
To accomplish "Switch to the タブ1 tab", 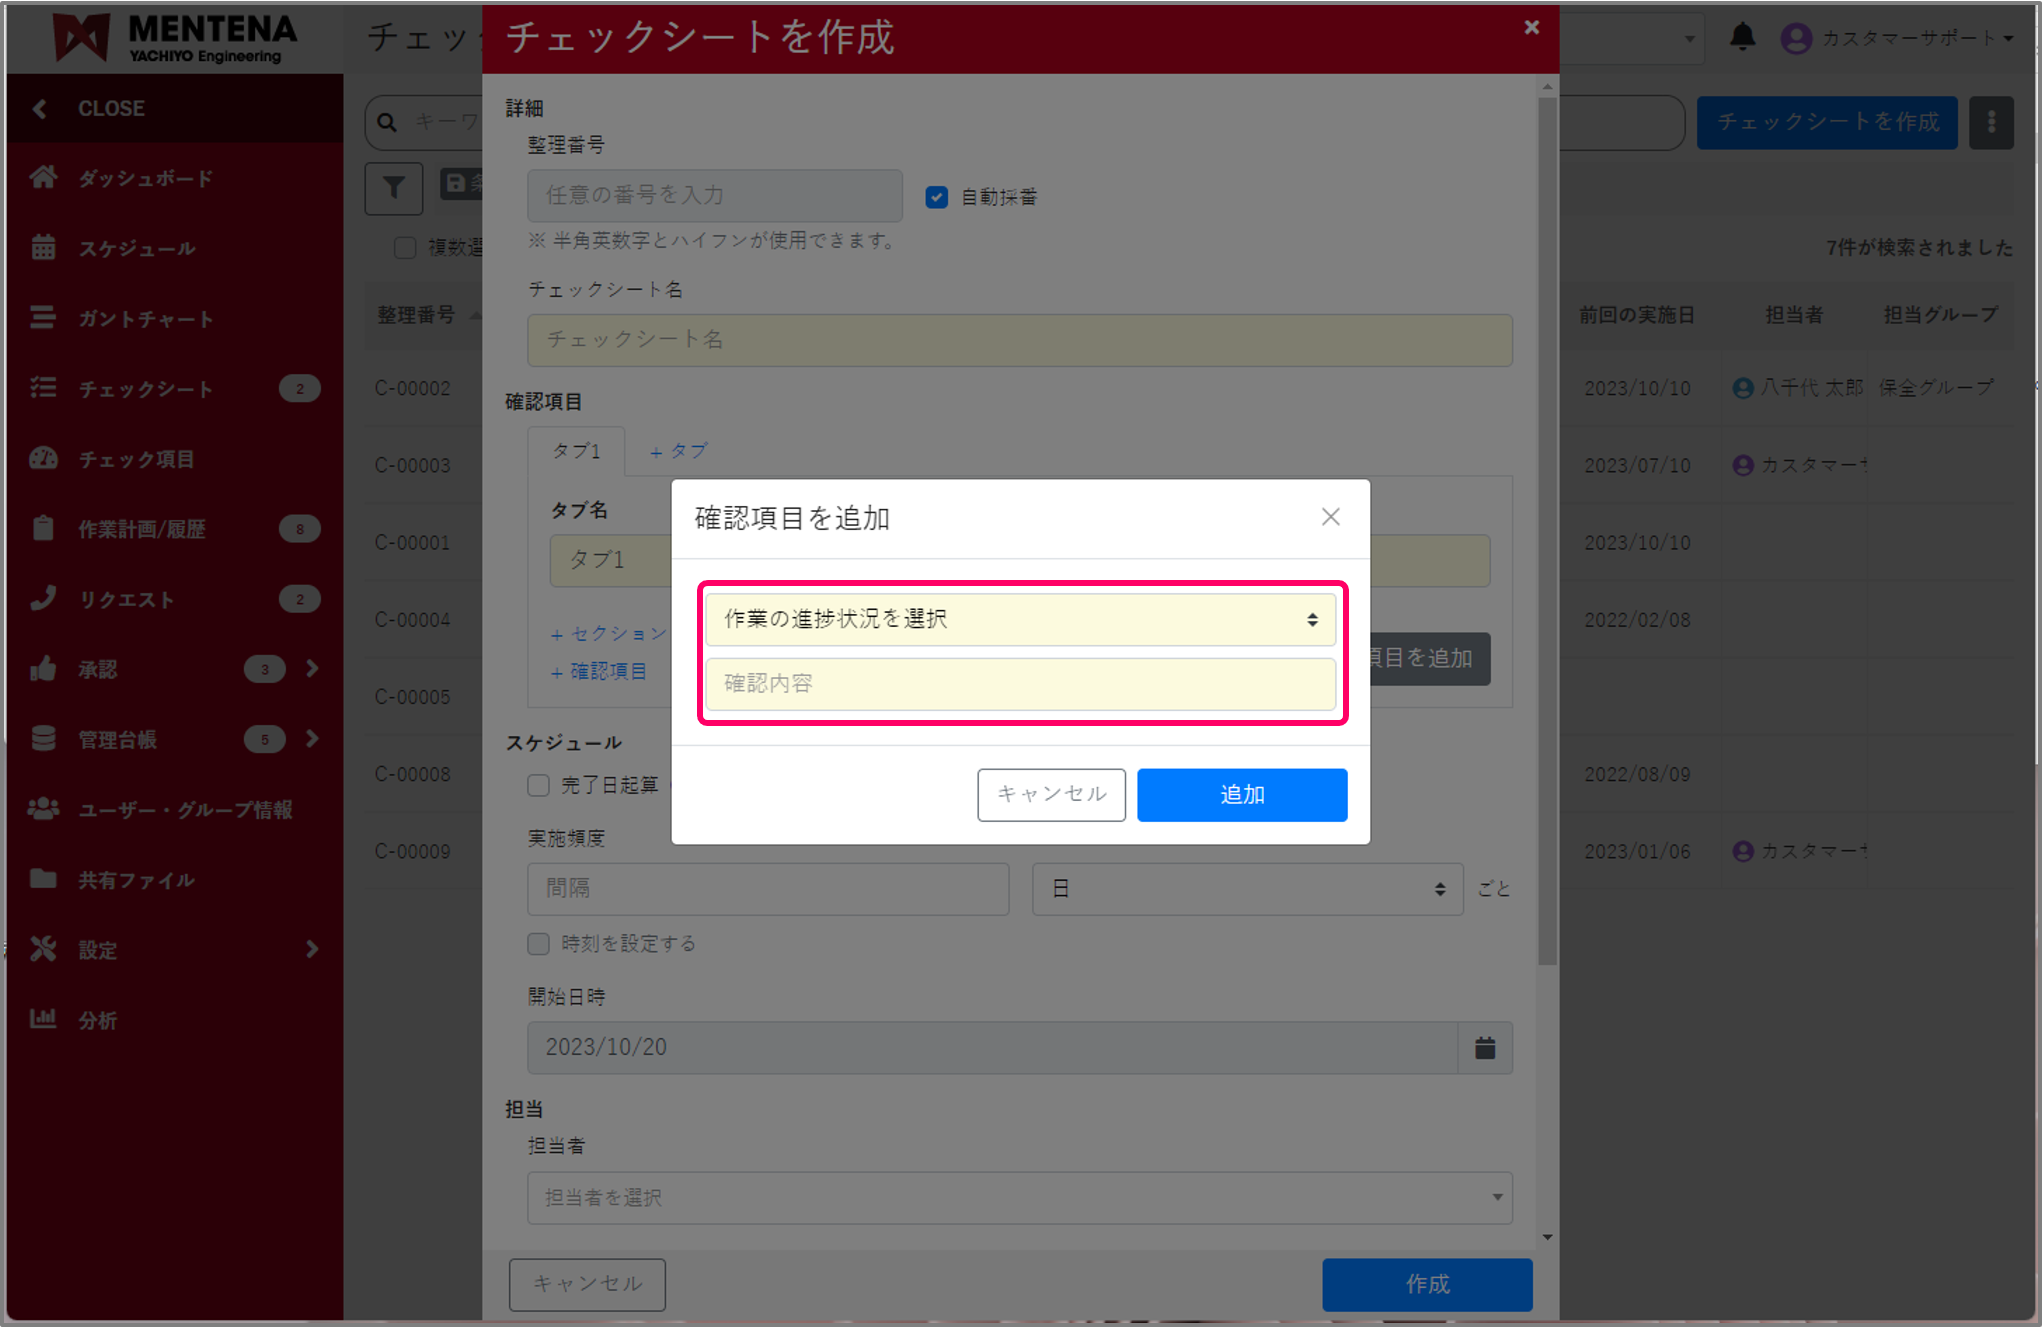I will [x=575, y=451].
